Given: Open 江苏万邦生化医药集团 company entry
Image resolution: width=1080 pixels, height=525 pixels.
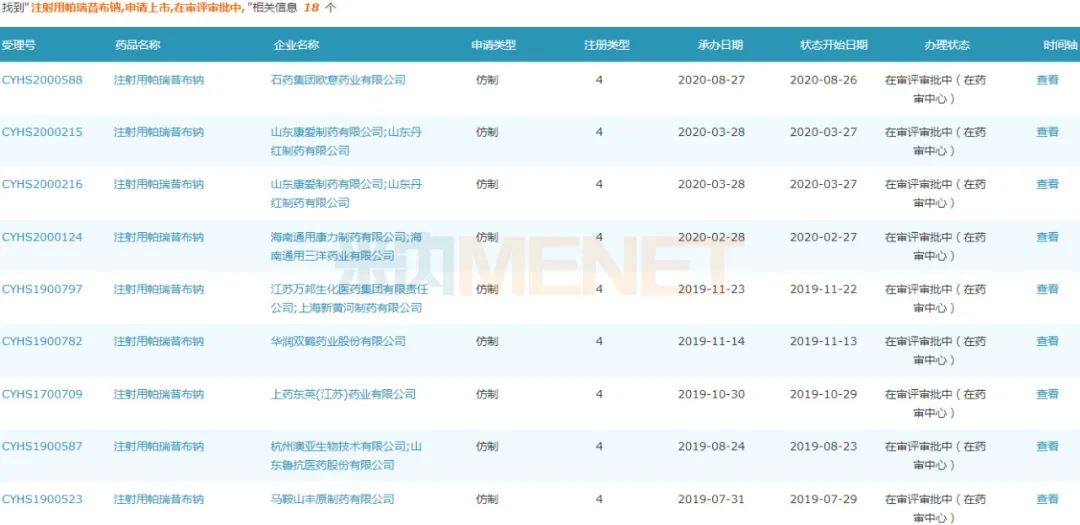Looking at the screenshot, I should [349, 298].
